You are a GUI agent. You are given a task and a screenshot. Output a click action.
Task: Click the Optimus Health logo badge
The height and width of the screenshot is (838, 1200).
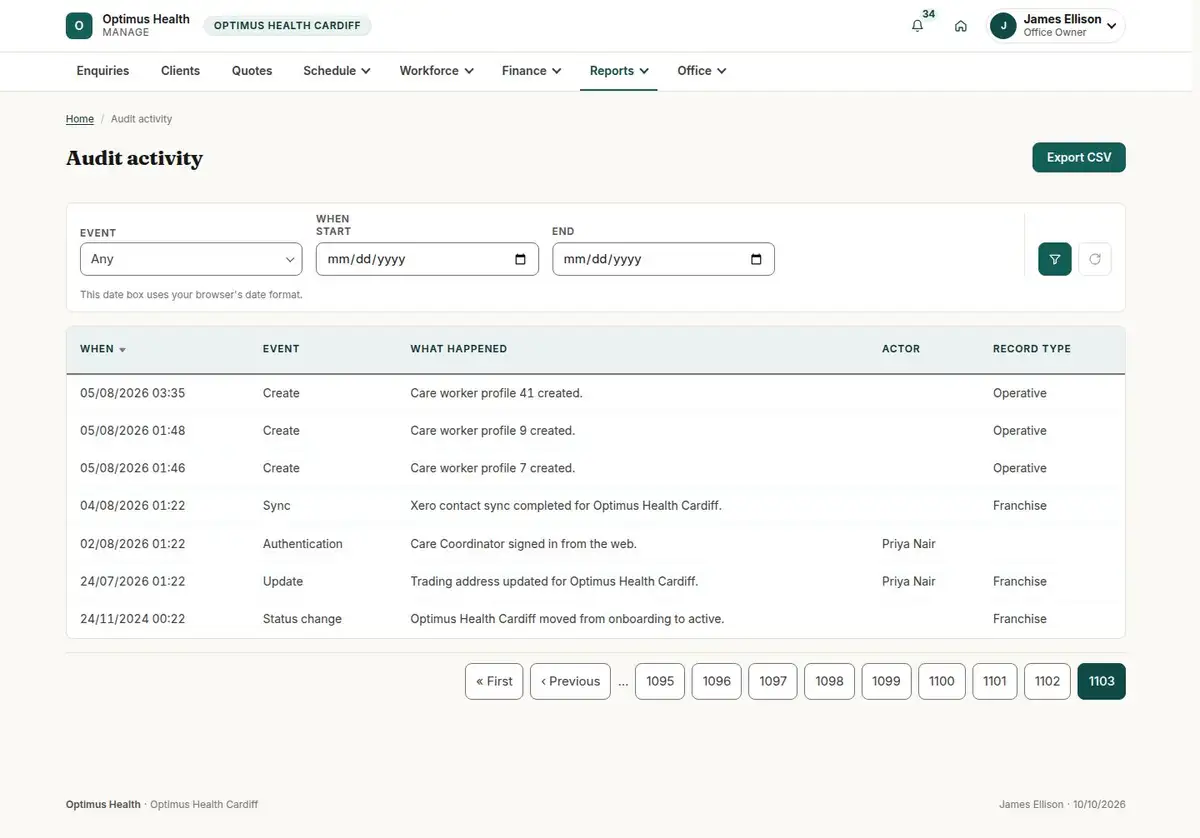[x=79, y=26]
